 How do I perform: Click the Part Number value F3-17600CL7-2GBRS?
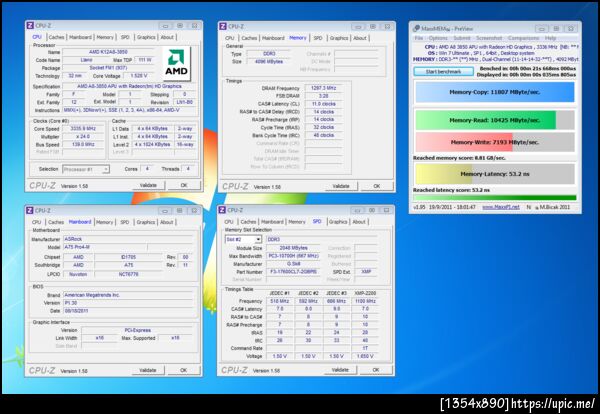click(293, 272)
